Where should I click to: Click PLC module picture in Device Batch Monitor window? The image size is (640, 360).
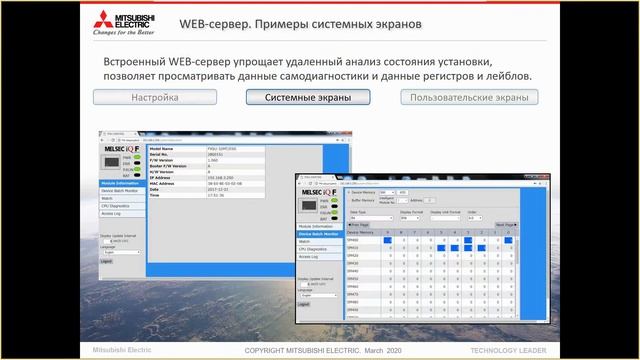pyautogui.click(x=309, y=205)
